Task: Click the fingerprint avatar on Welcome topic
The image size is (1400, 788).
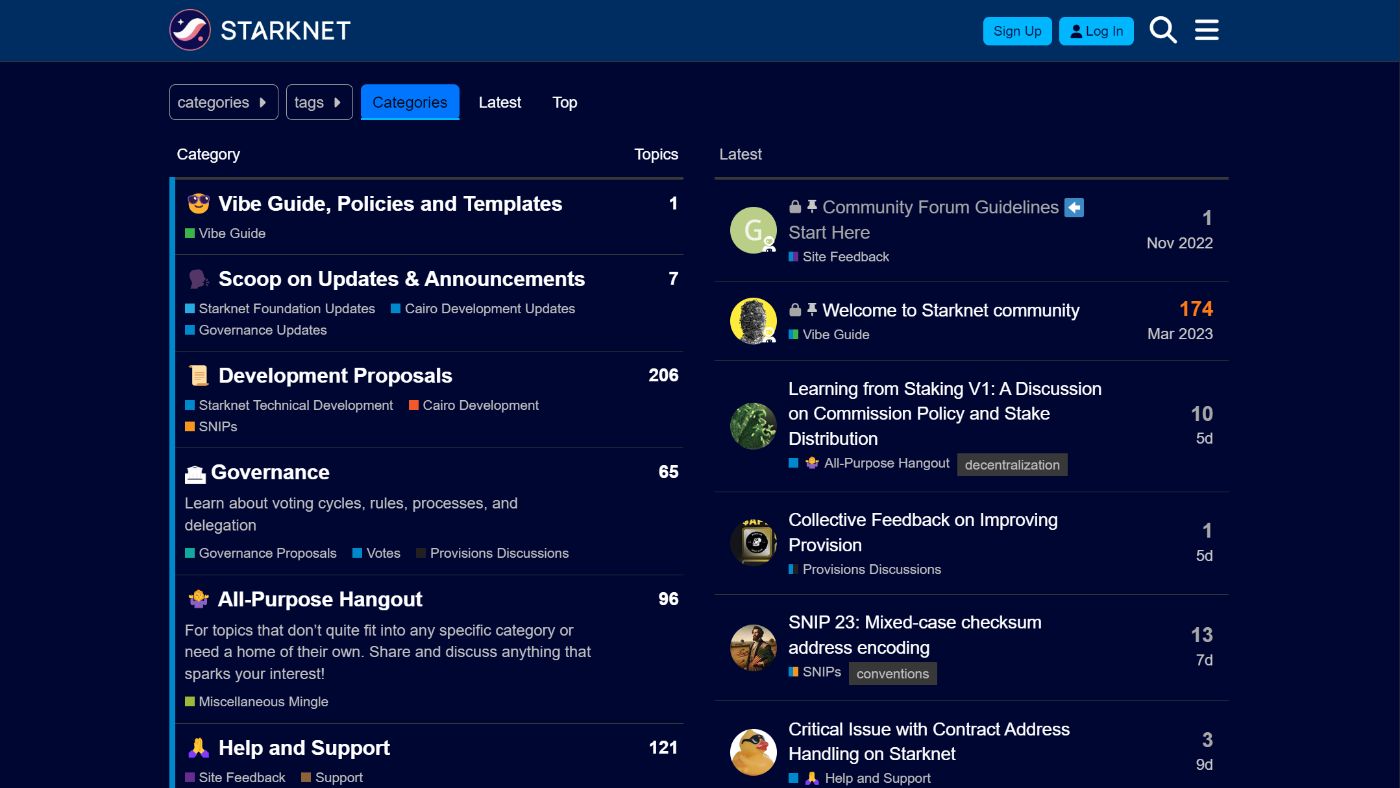Action: pos(753,321)
